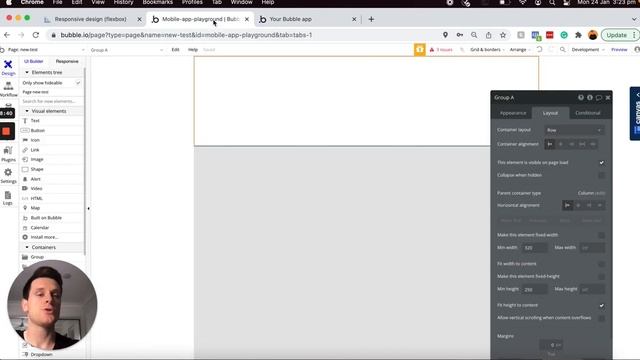Open the Grid & borders dropdown
The width and height of the screenshot is (640, 360).
[x=487, y=50]
